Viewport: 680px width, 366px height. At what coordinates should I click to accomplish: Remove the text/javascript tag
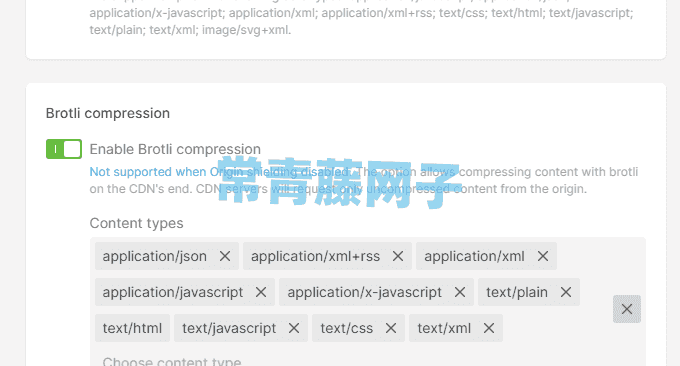(294, 328)
